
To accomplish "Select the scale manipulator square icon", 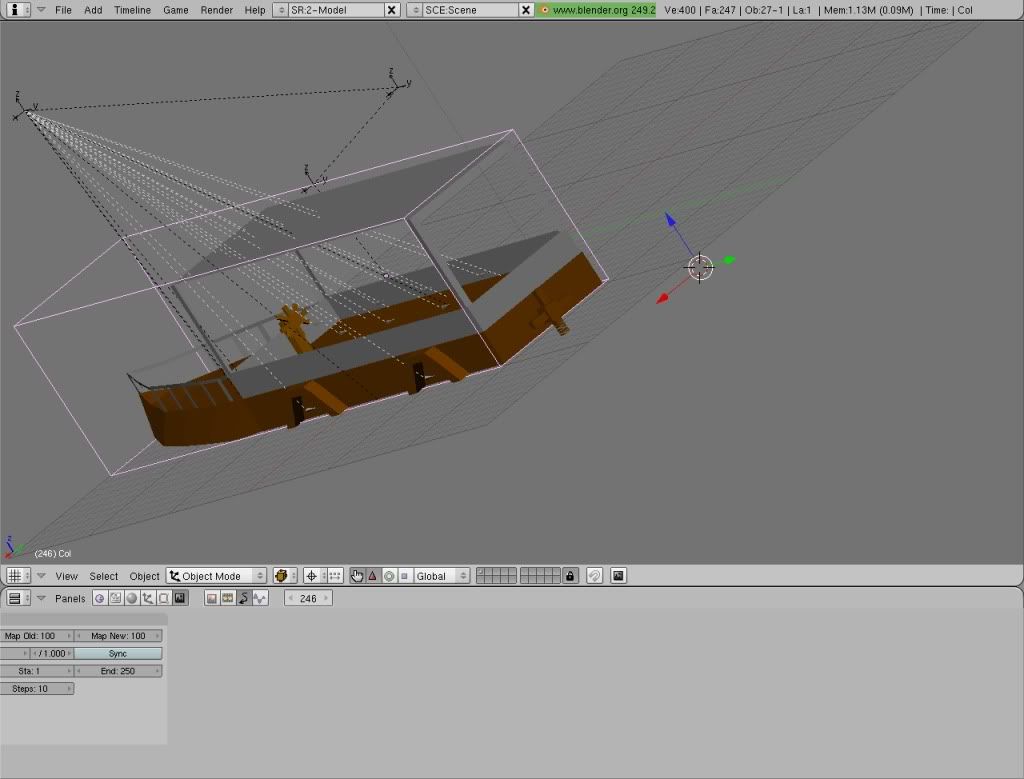I will pyautogui.click(x=404, y=576).
